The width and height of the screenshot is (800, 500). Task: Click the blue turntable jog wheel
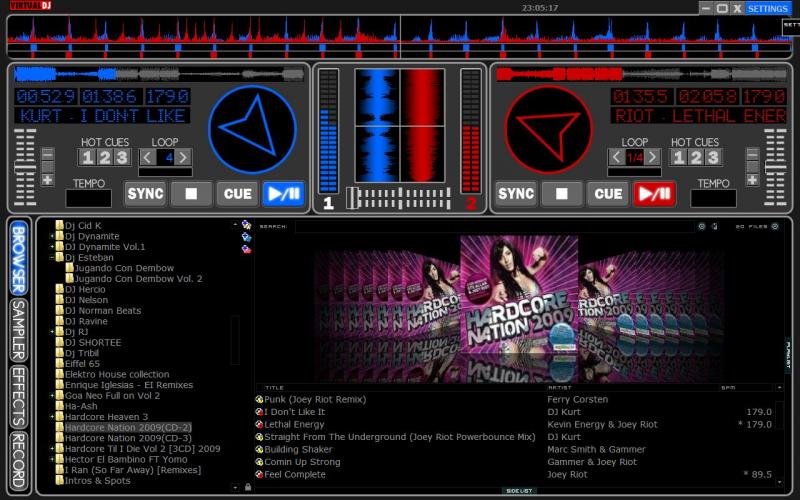pos(252,129)
